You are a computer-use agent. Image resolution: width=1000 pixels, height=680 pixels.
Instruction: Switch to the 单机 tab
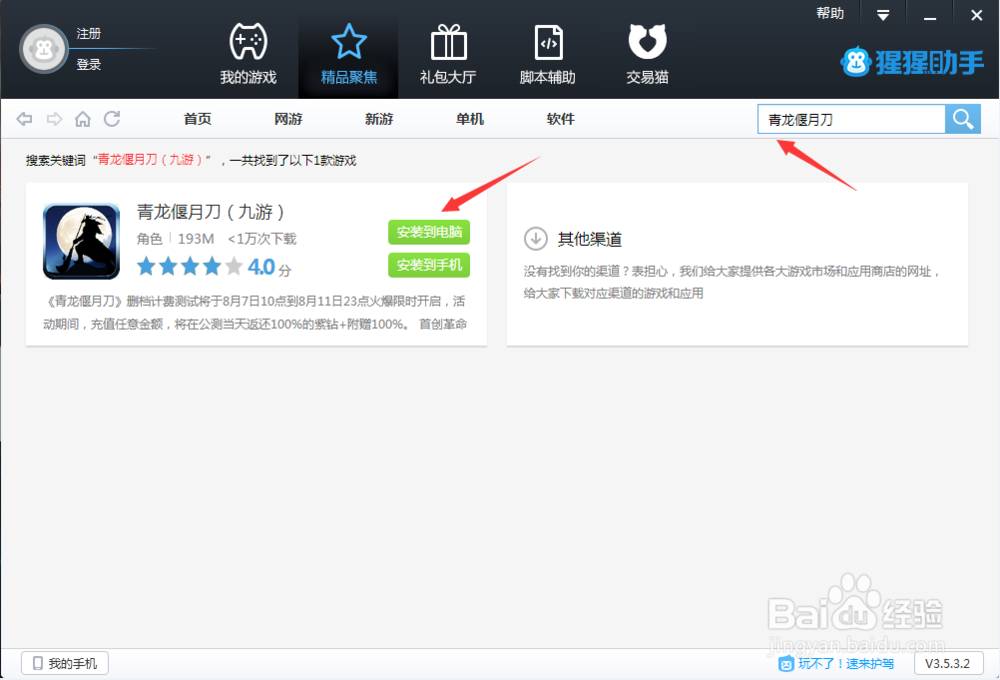(470, 119)
